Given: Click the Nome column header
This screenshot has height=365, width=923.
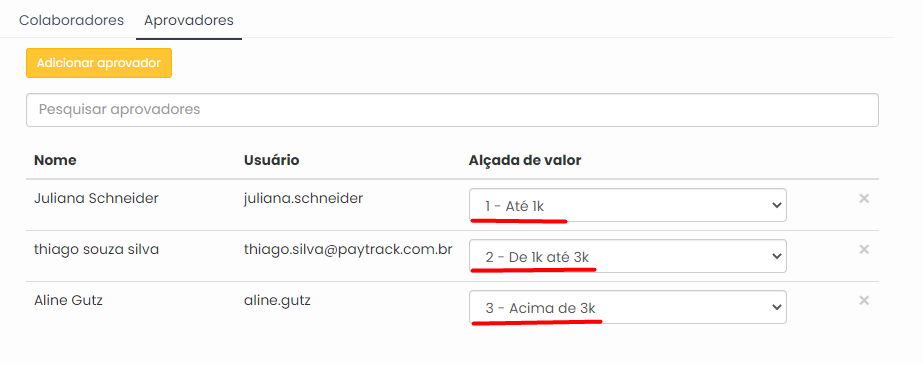Looking at the screenshot, I should (55, 160).
